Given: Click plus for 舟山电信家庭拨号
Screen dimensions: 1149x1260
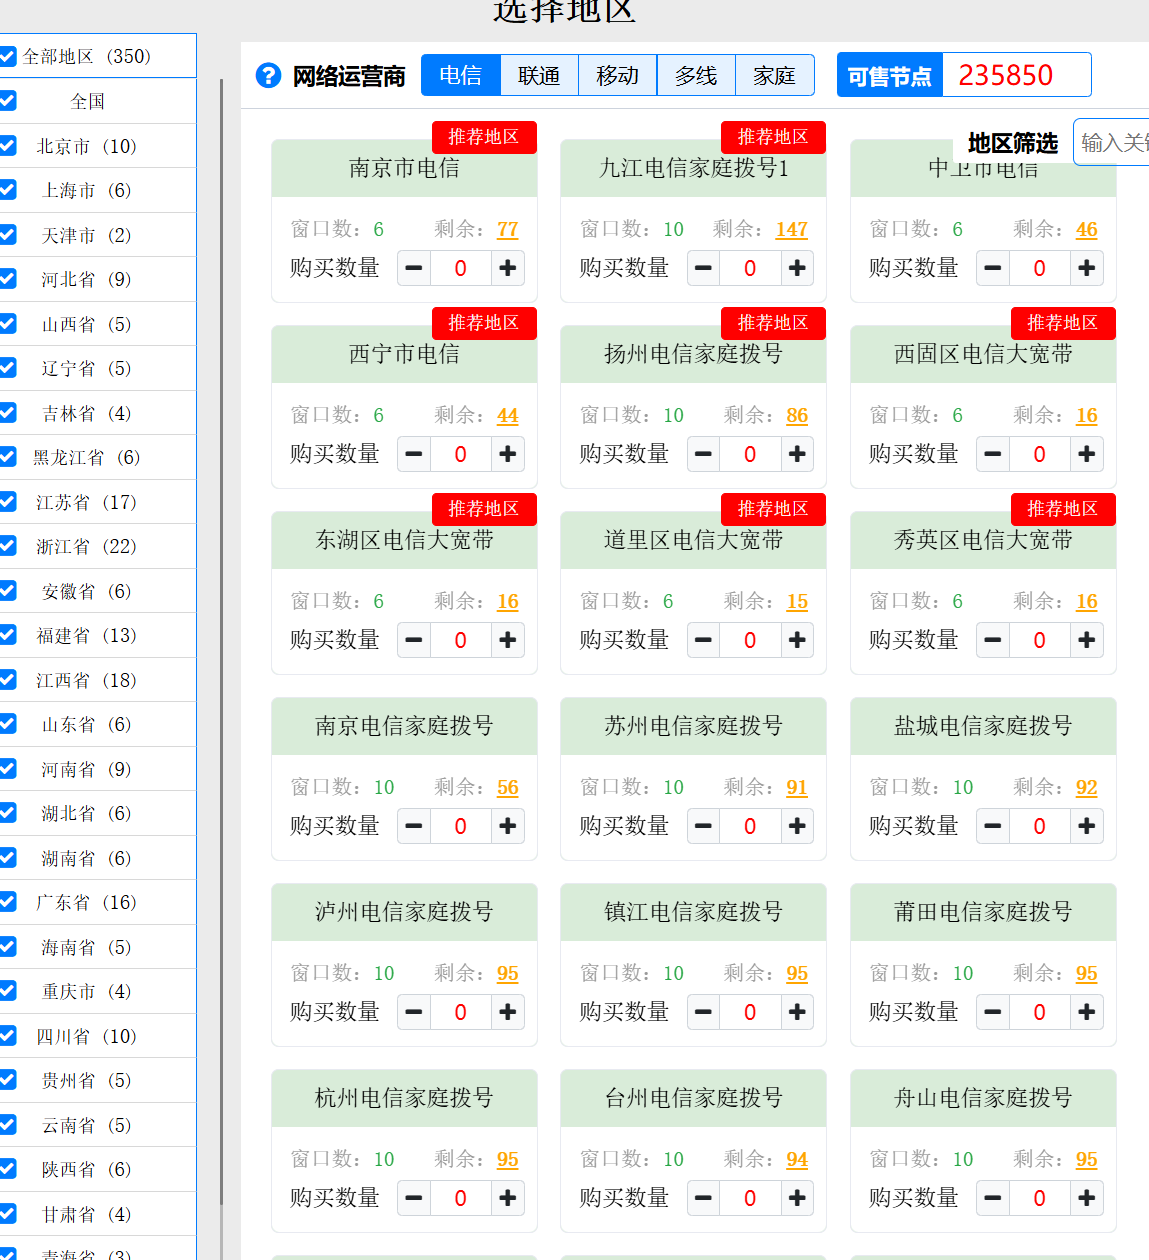Looking at the screenshot, I should point(1086,1198).
